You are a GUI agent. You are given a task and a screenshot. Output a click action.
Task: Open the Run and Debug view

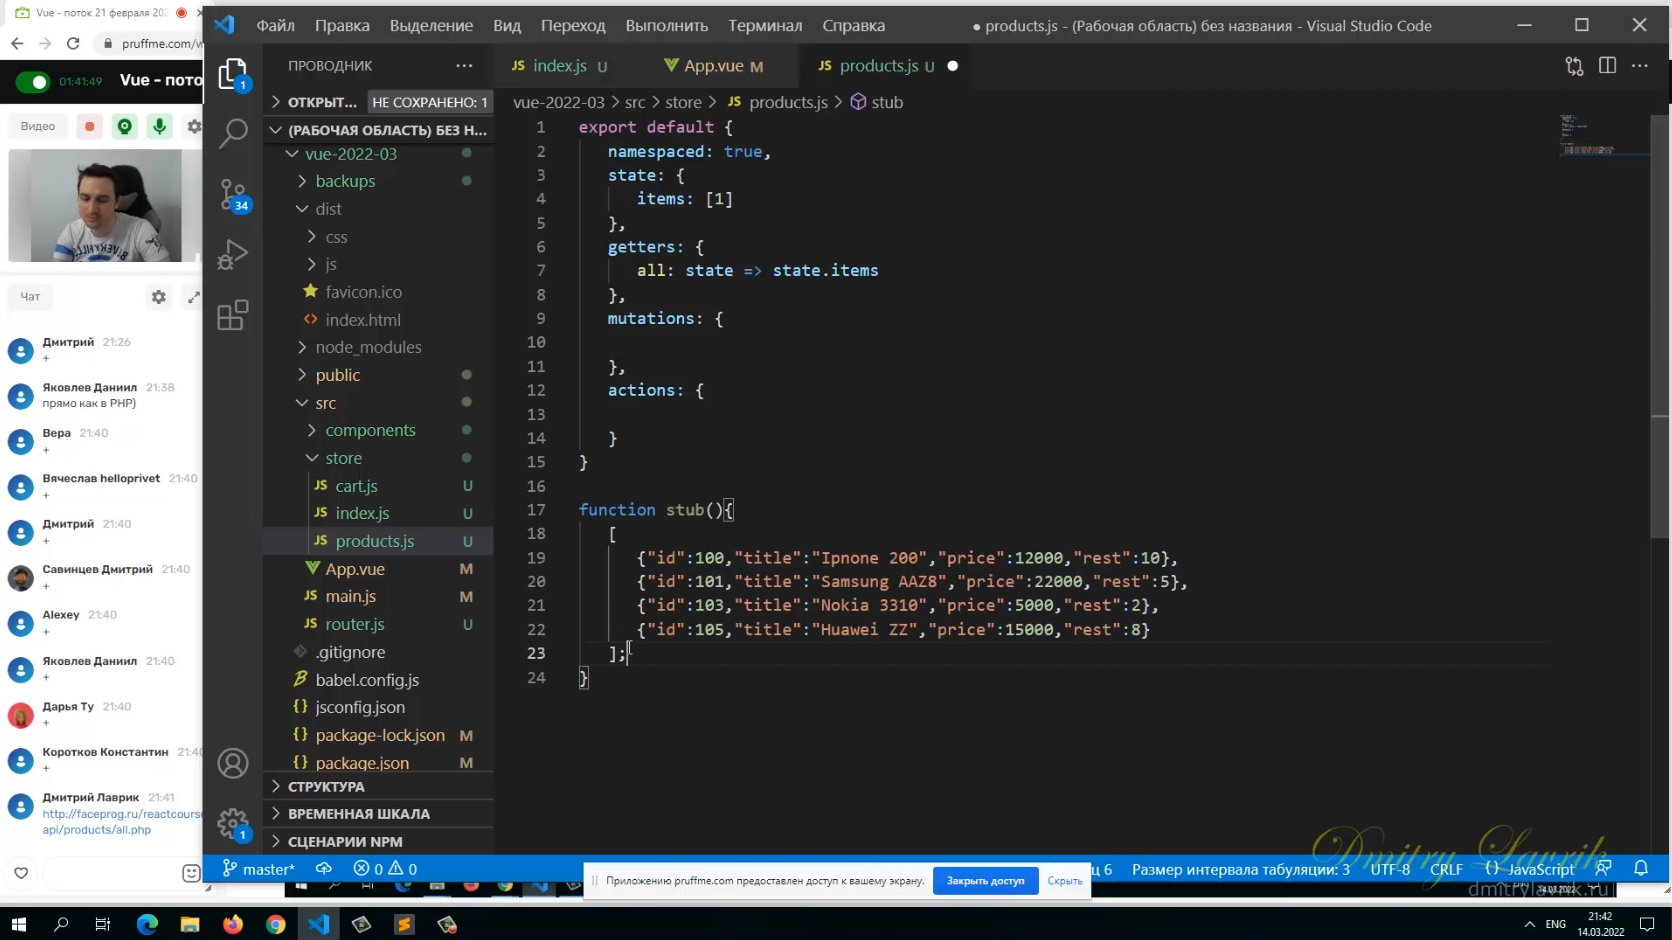coord(233,255)
